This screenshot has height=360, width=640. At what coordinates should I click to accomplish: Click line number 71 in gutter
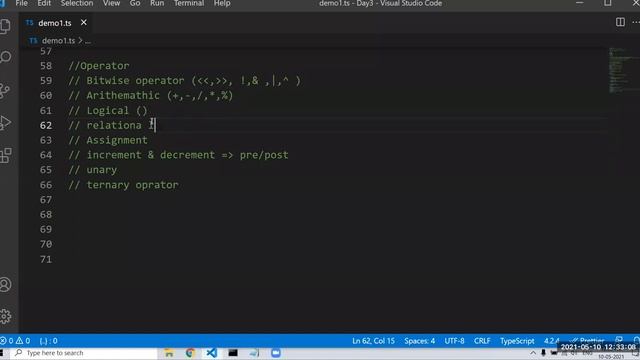click(46, 259)
